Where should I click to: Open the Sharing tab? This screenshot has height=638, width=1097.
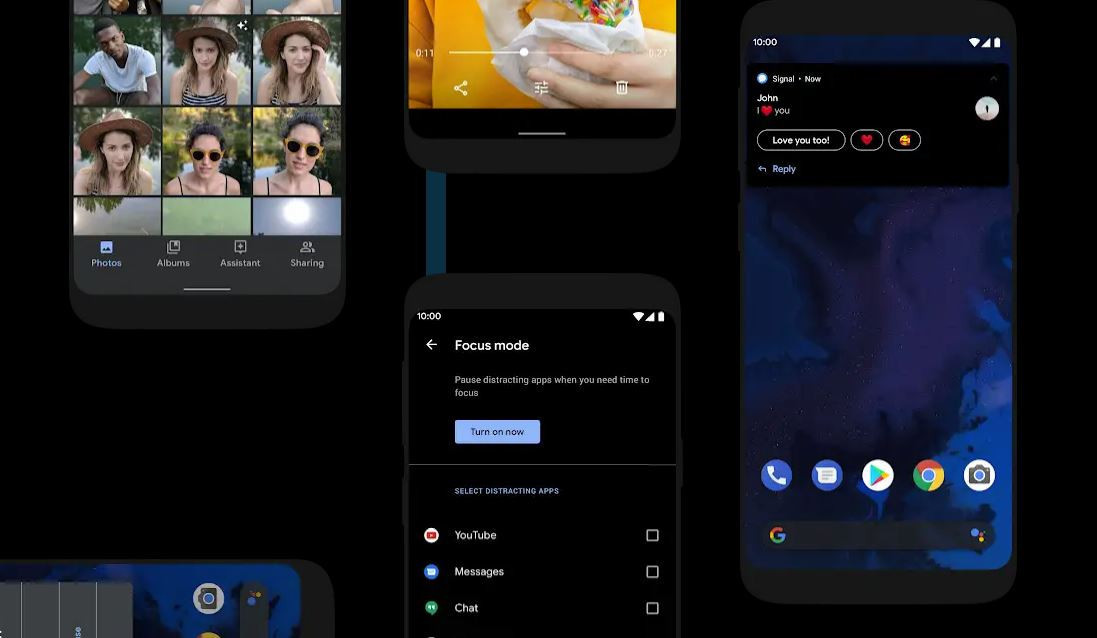tap(307, 254)
